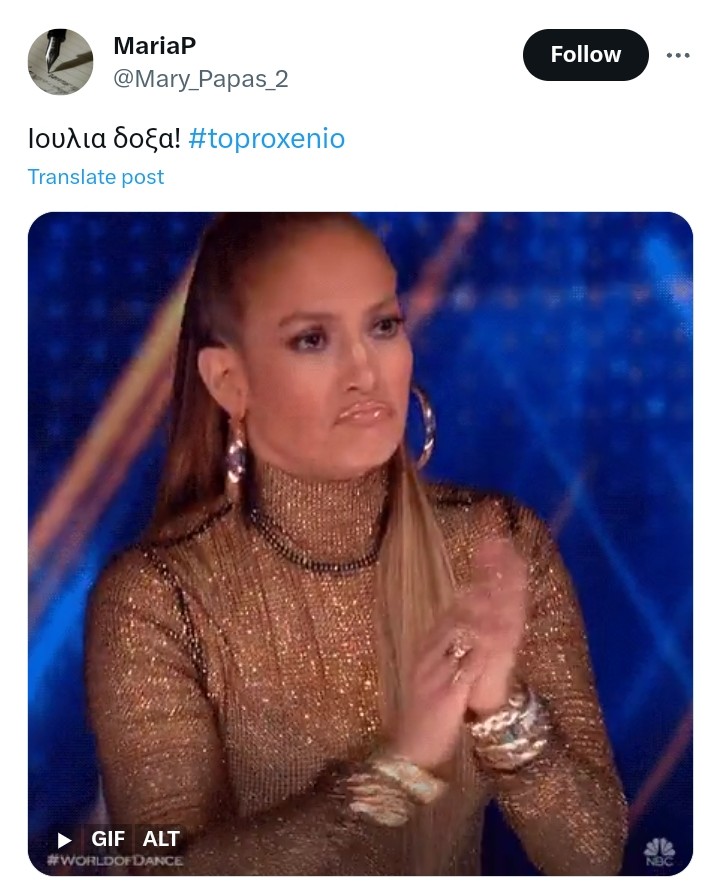712x896 pixels.
Task: Click the #WORLDOFDANCE watermark text
Action: tap(115, 860)
